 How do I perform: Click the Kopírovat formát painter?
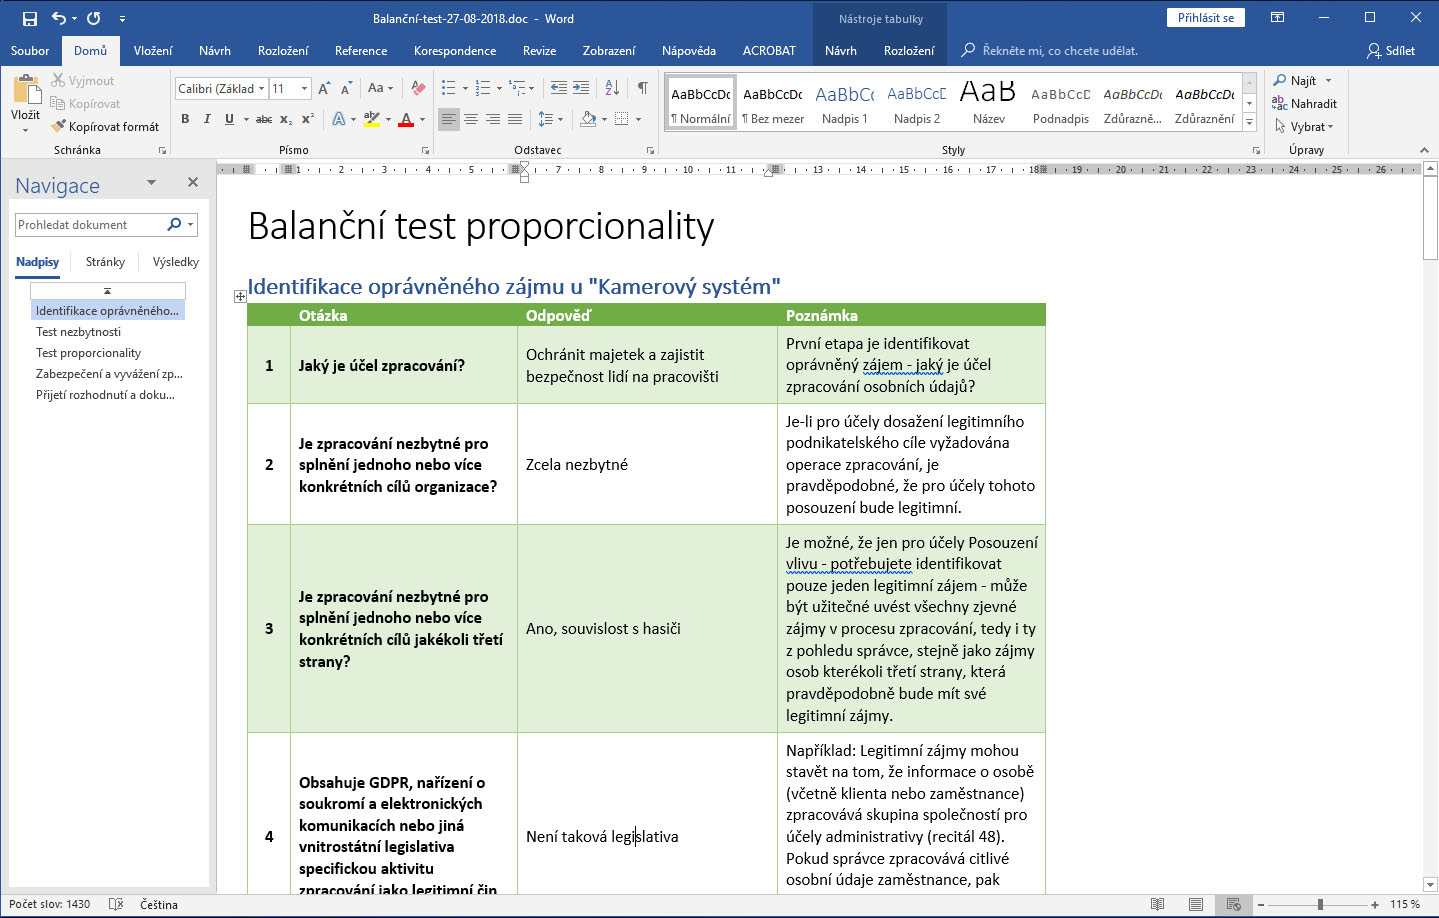coord(106,127)
